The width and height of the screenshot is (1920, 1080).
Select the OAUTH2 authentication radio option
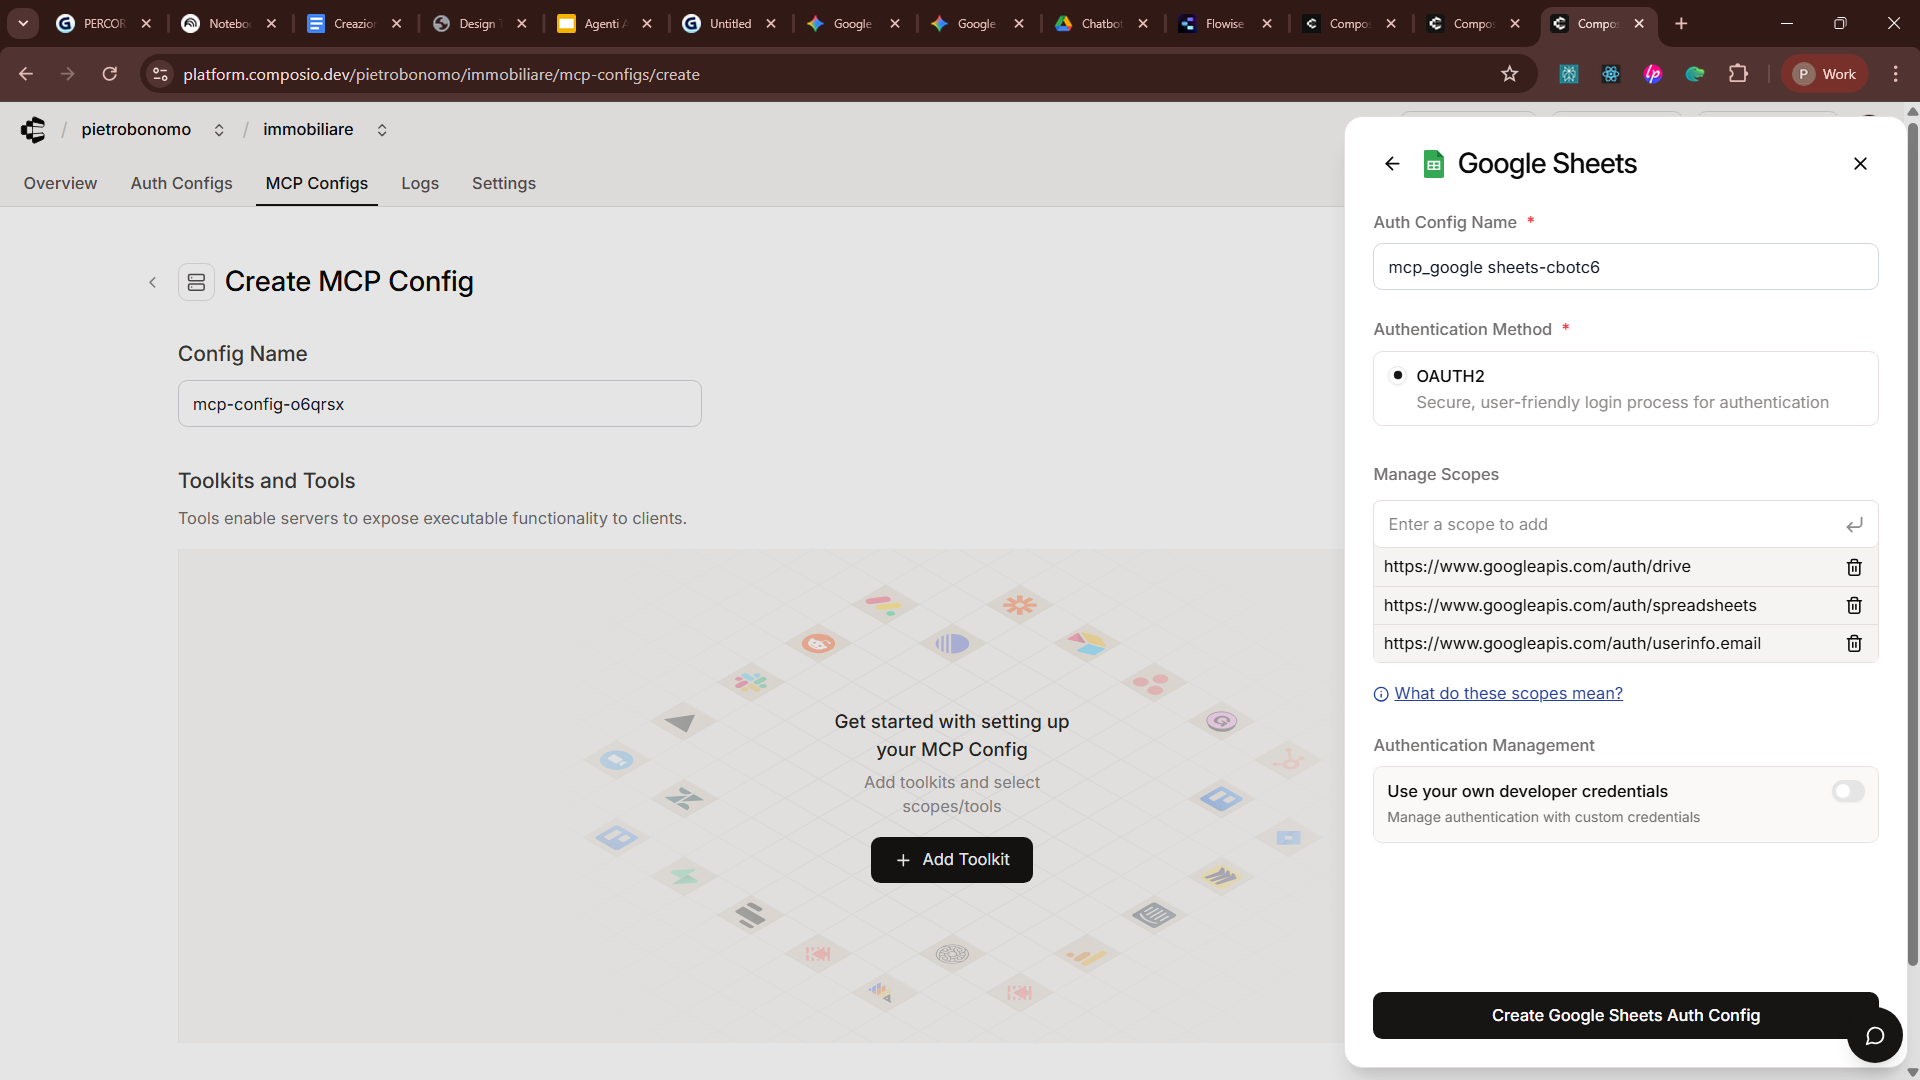(1398, 376)
